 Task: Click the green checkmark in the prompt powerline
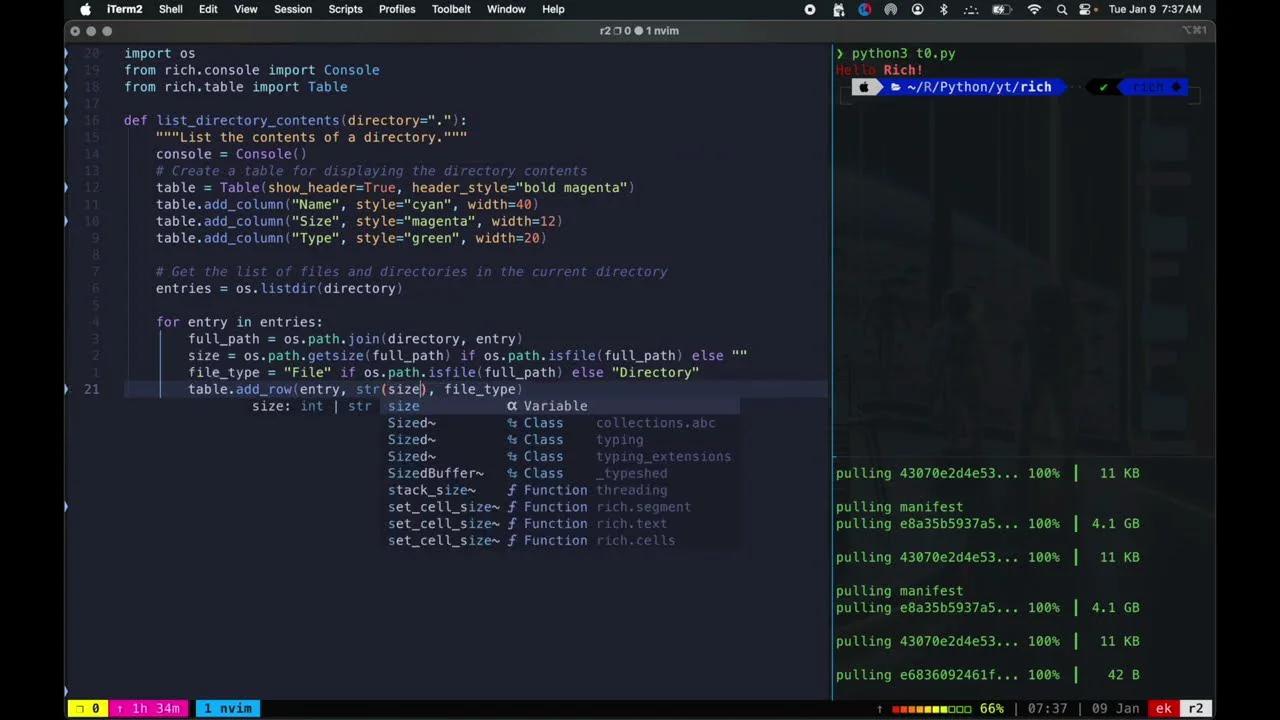(x=1102, y=87)
